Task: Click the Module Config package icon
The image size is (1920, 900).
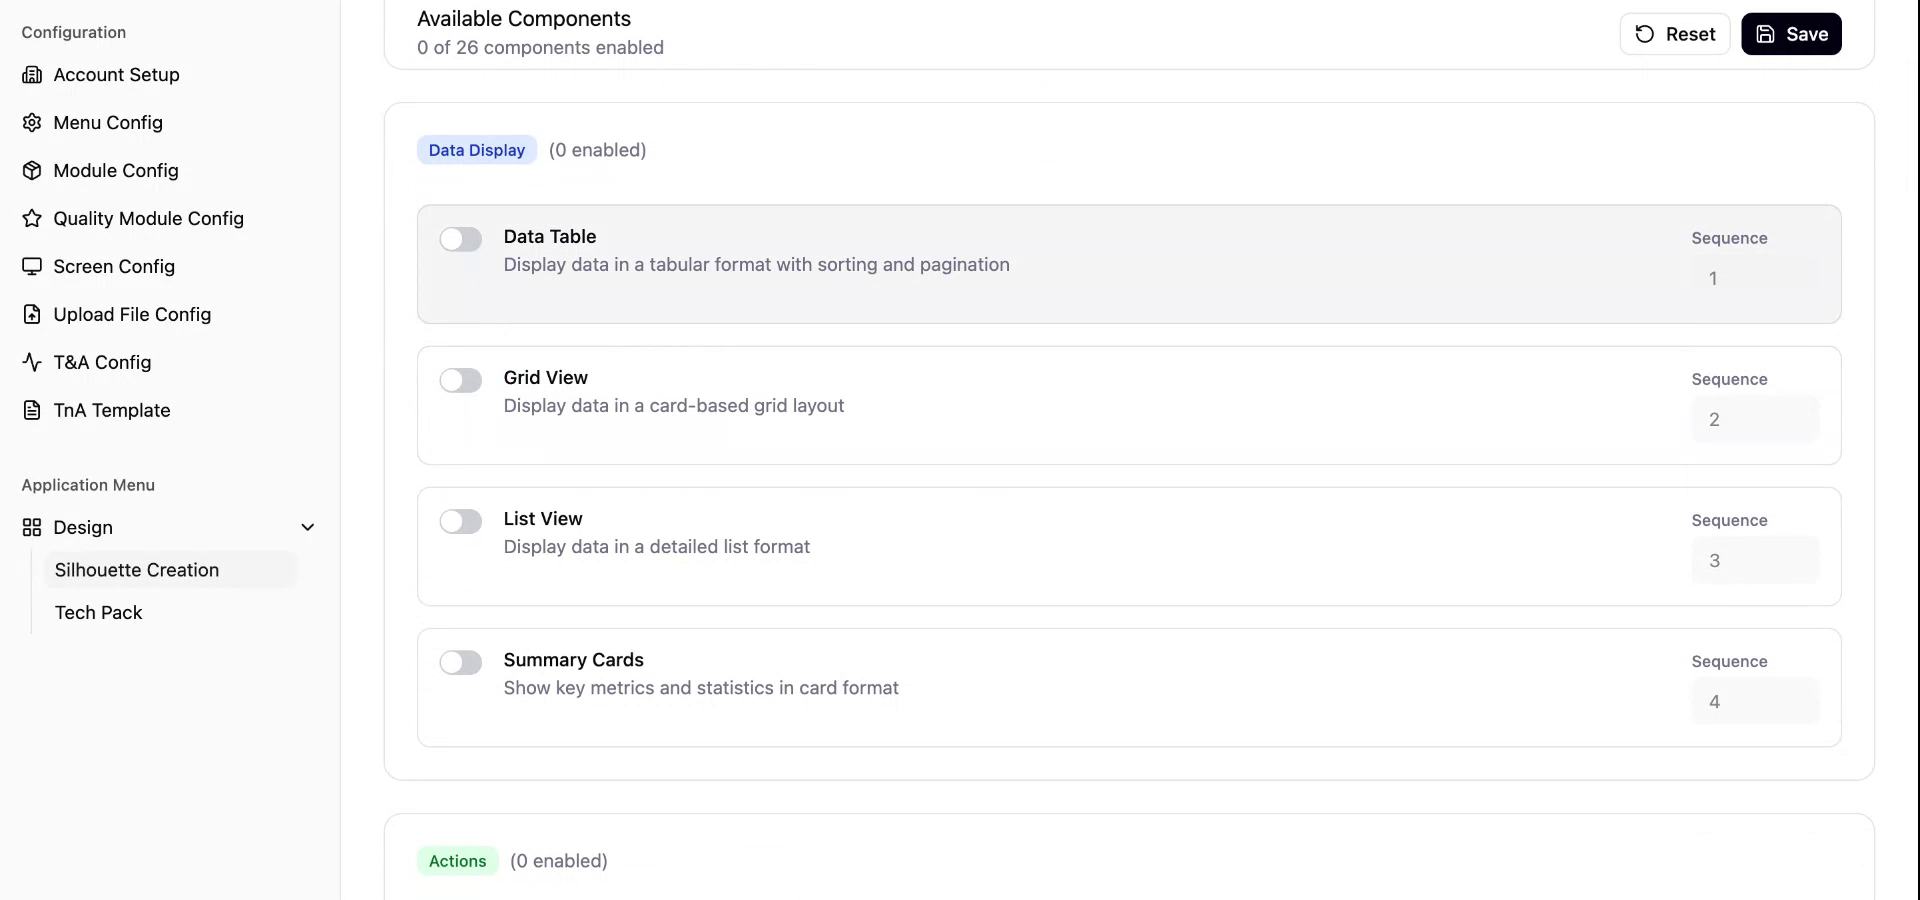Action: (33, 170)
